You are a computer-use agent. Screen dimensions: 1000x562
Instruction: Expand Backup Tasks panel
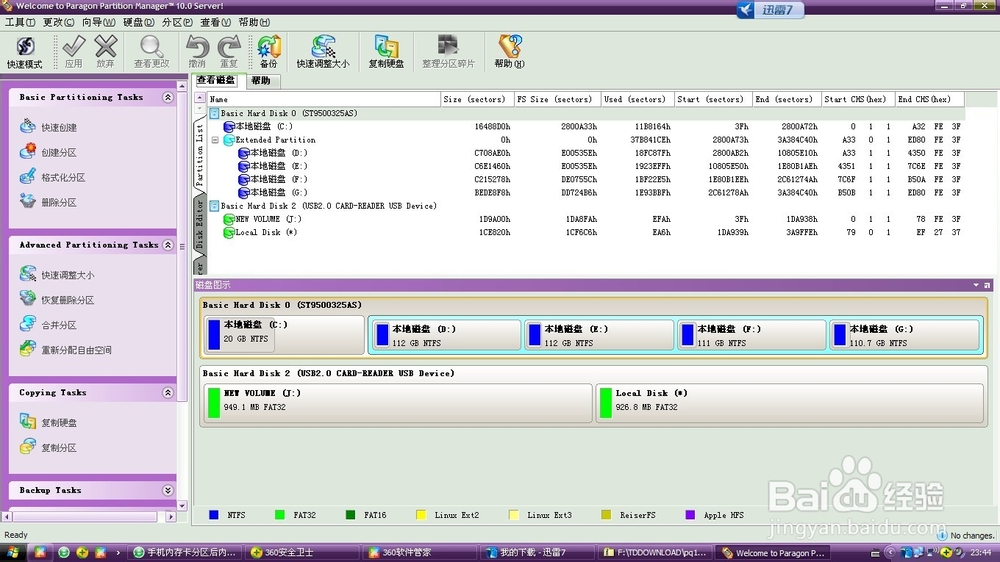(168, 490)
